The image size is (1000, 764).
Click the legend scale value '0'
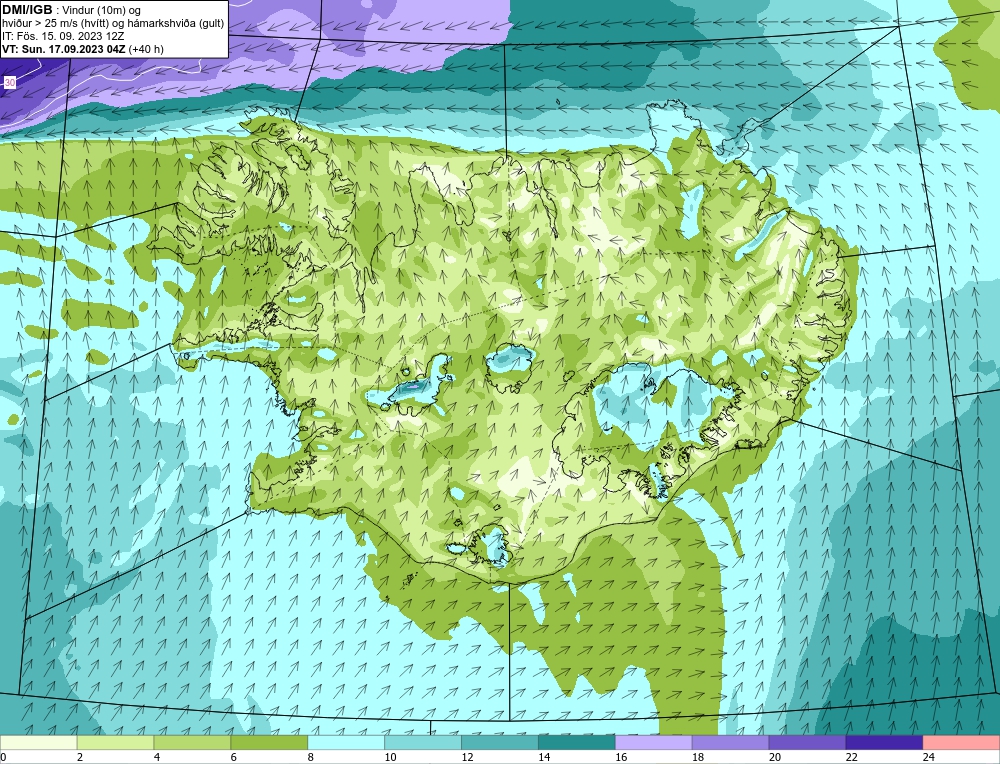(x=3, y=757)
